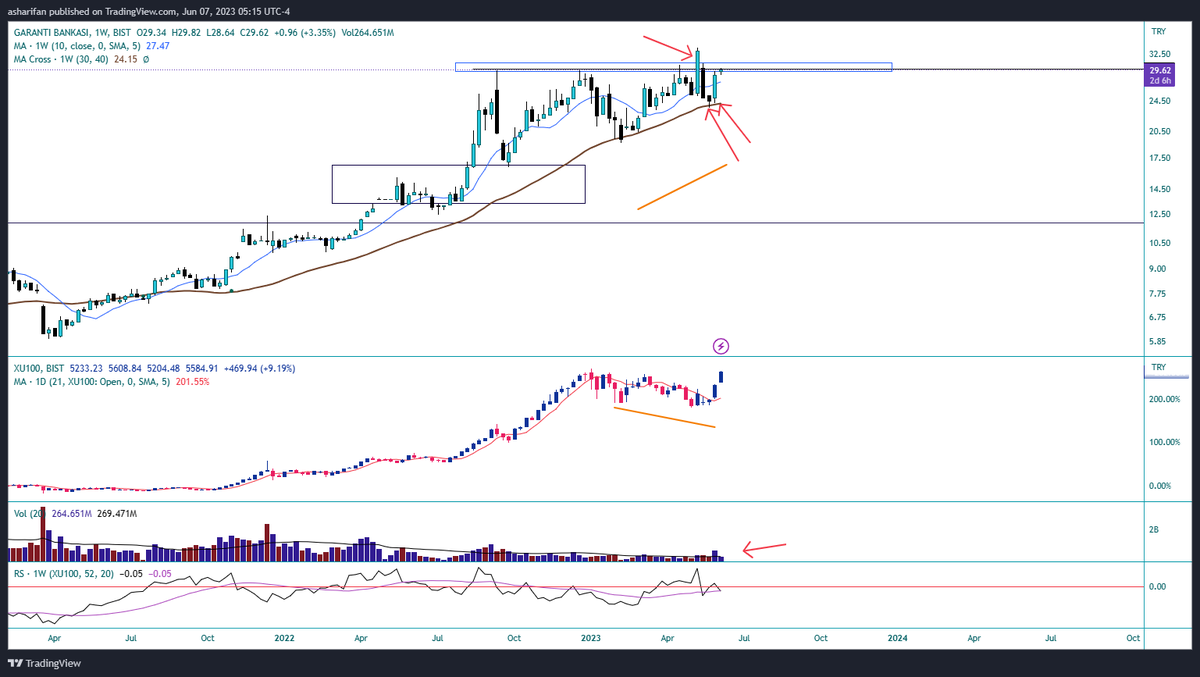Select the GARANTI BANKASI, 1W, BIST legend title
1200x677 pixels.
point(70,32)
